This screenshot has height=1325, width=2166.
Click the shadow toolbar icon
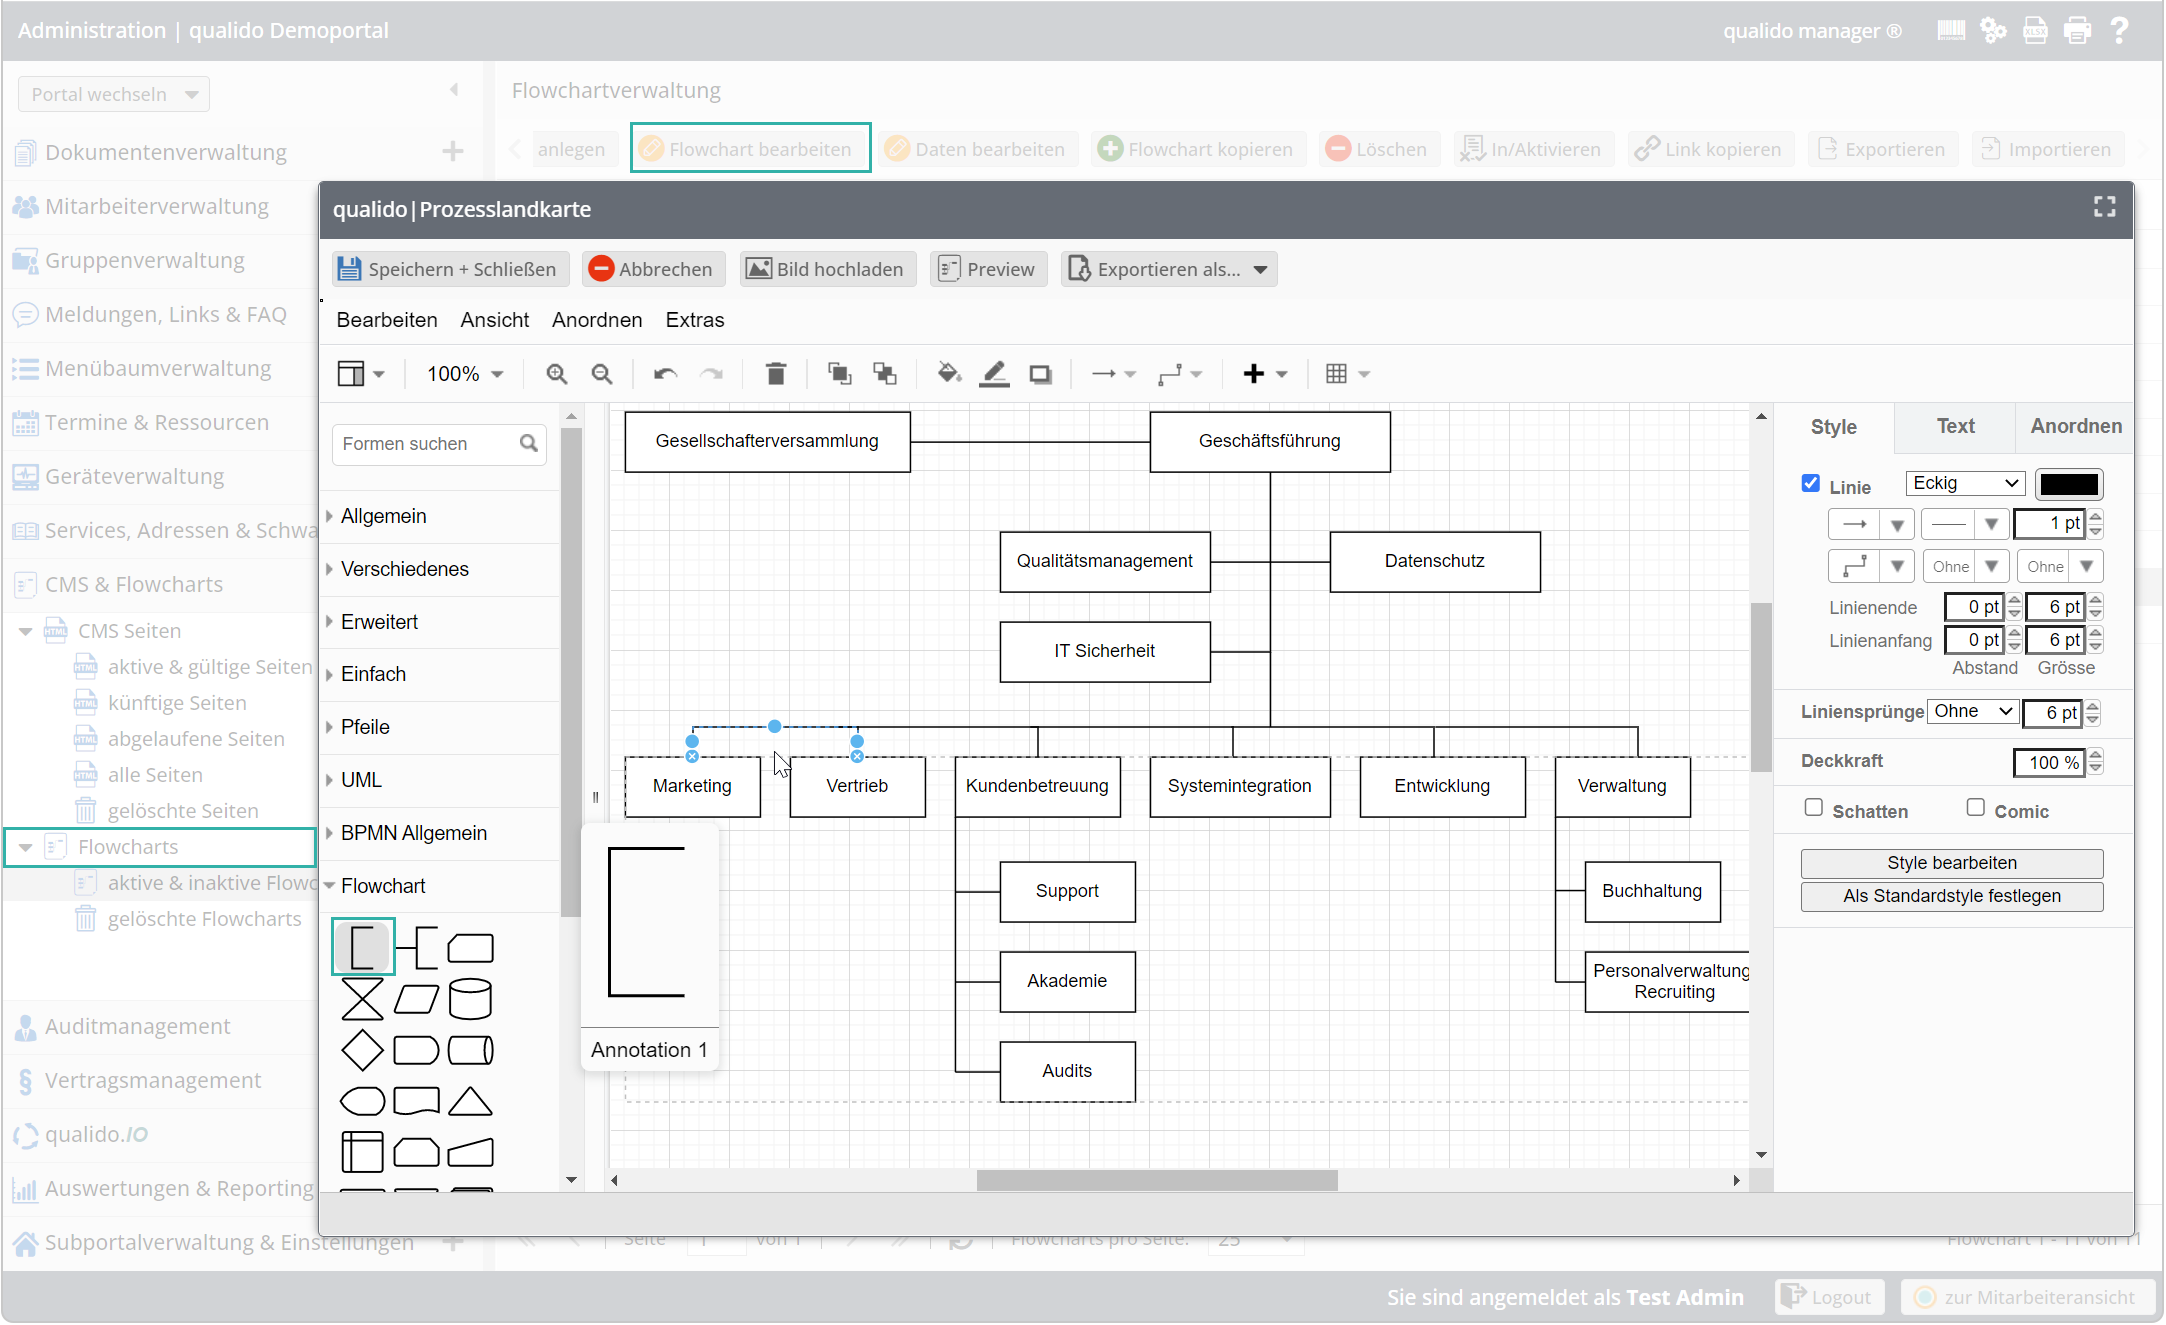[x=1040, y=374]
